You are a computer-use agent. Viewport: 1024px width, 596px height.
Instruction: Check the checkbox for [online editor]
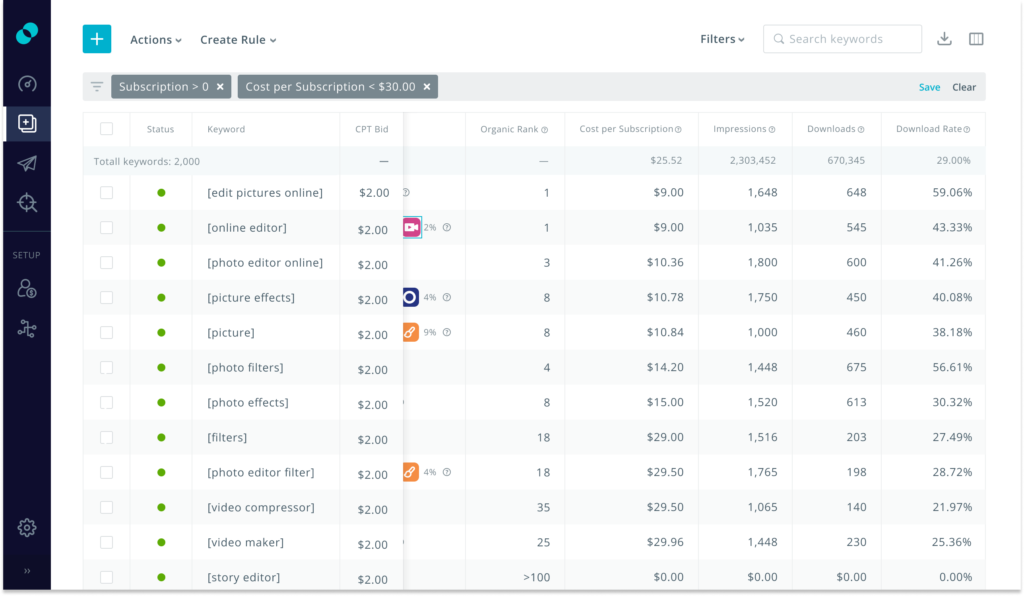[106, 227]
